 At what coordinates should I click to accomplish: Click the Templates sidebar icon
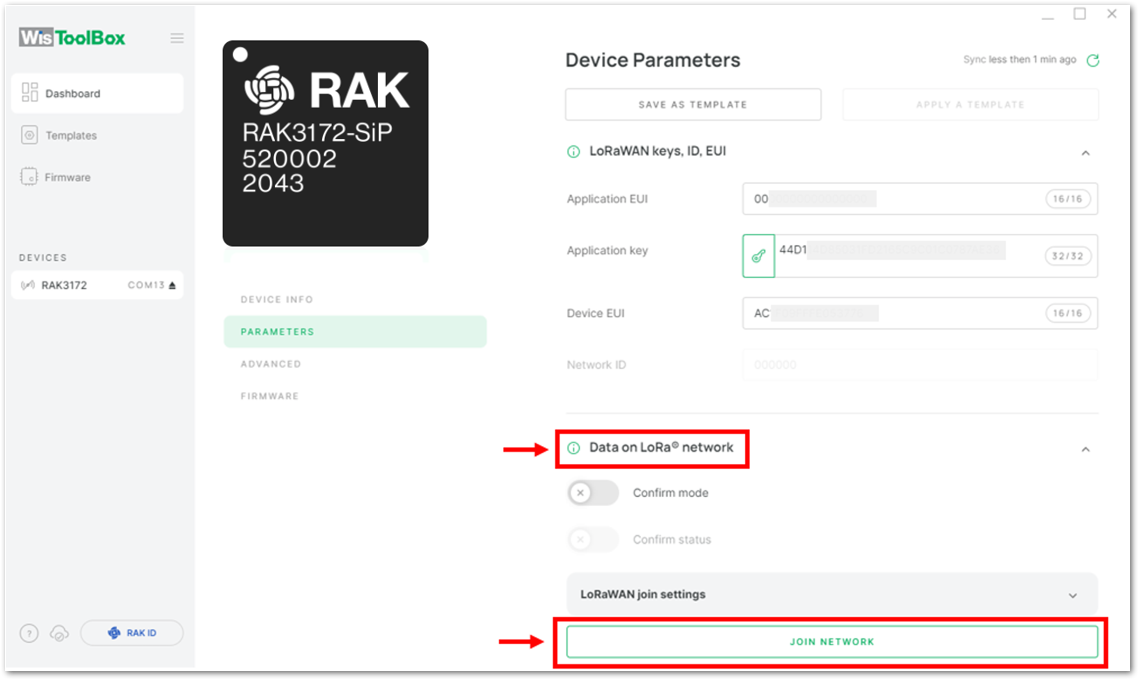[x=29, y=135]
